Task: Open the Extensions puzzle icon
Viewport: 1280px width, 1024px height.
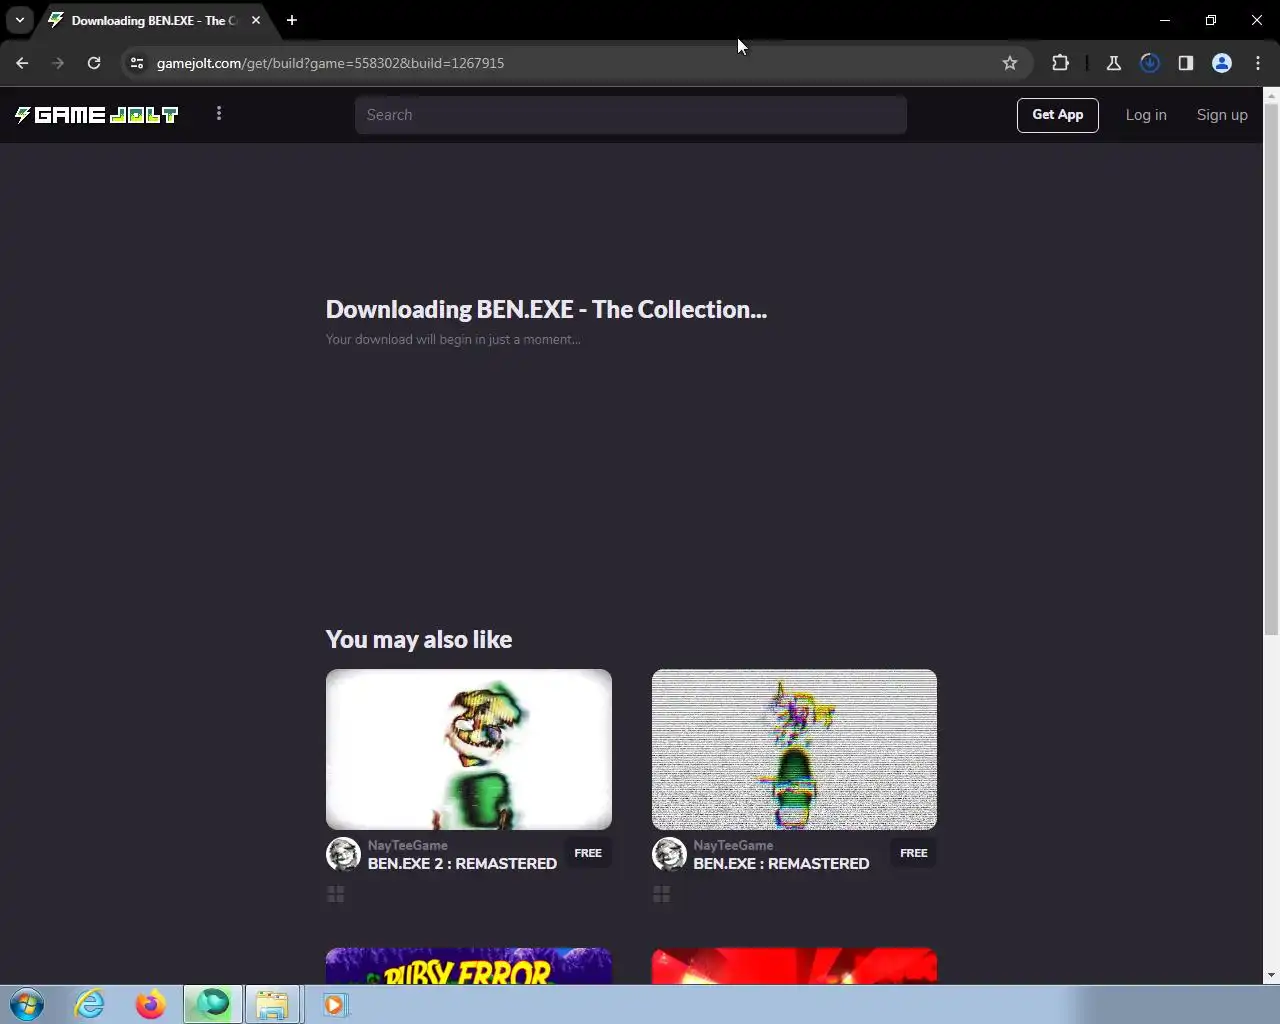Action: click(x=1061, y=63)
